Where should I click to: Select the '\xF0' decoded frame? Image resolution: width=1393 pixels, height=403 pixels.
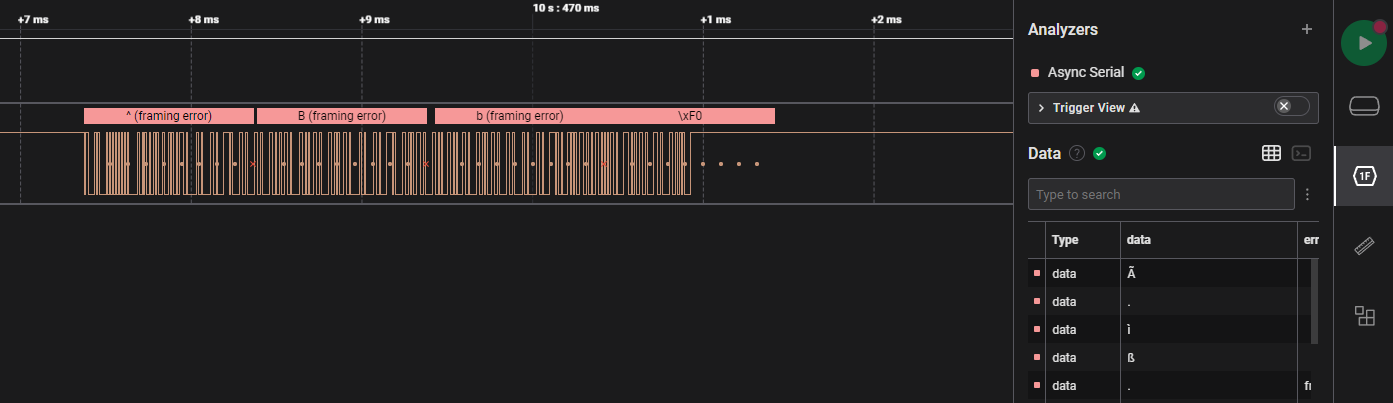click(690, 116)
